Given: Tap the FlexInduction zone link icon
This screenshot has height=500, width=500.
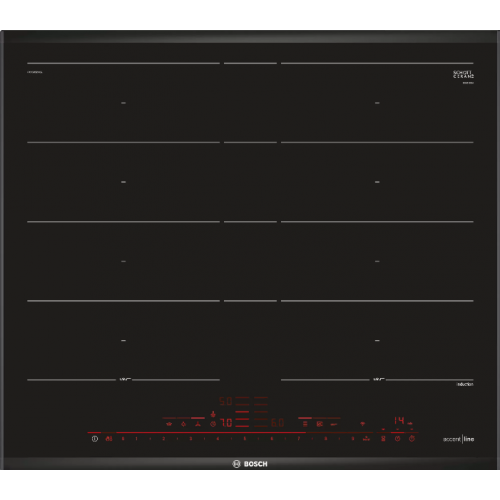Looking at the screenshot, I should point(305,424).
